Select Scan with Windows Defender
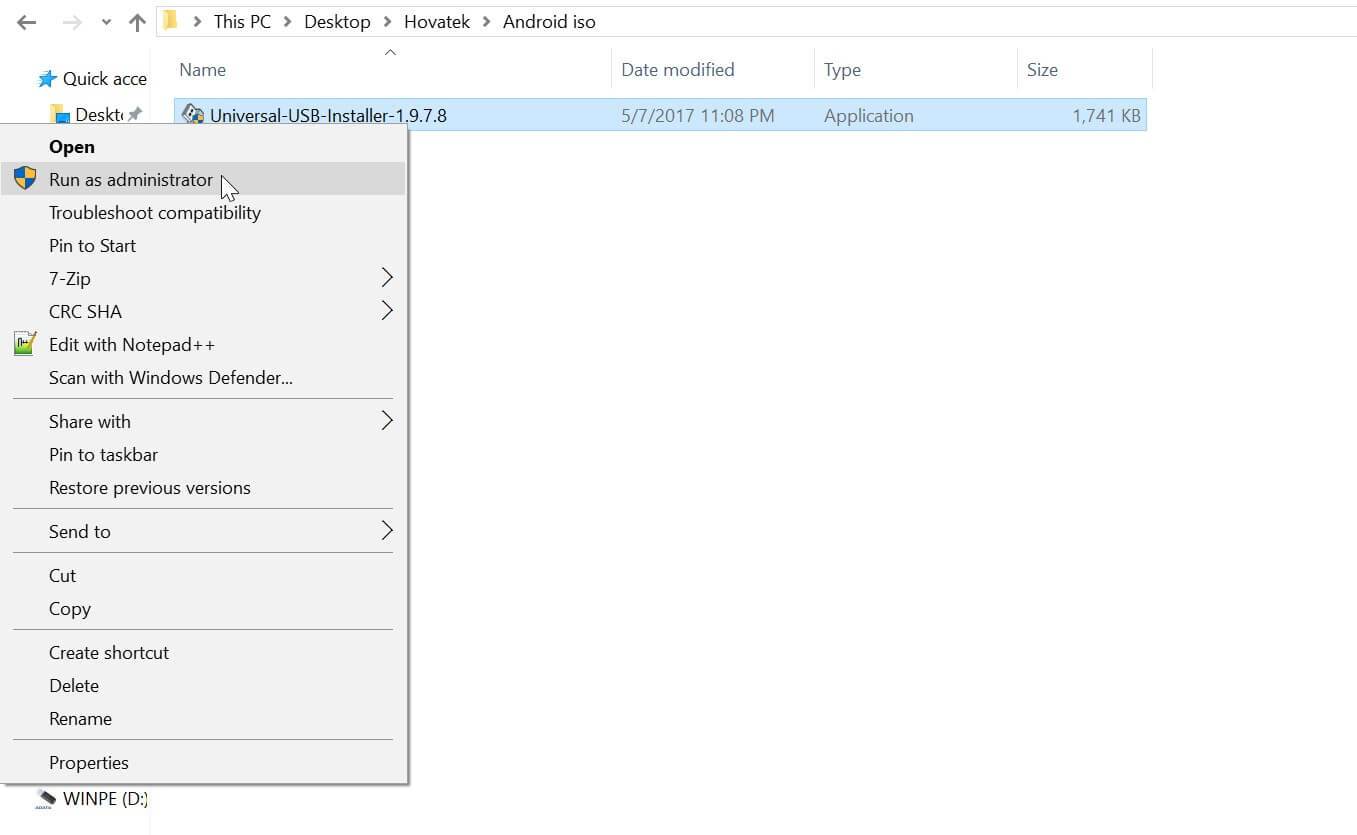The width and height of the screenshot is (1357, 835). pos(170,377)
